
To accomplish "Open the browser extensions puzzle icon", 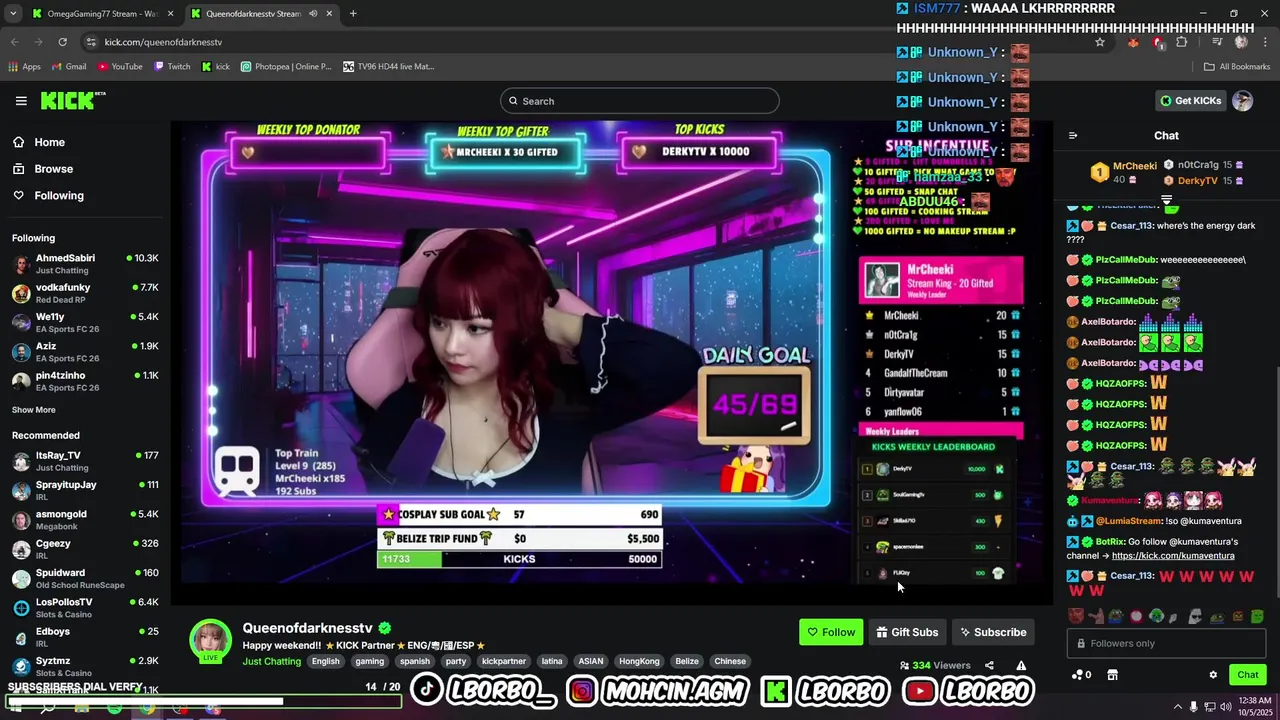I will click(1182, 42).
